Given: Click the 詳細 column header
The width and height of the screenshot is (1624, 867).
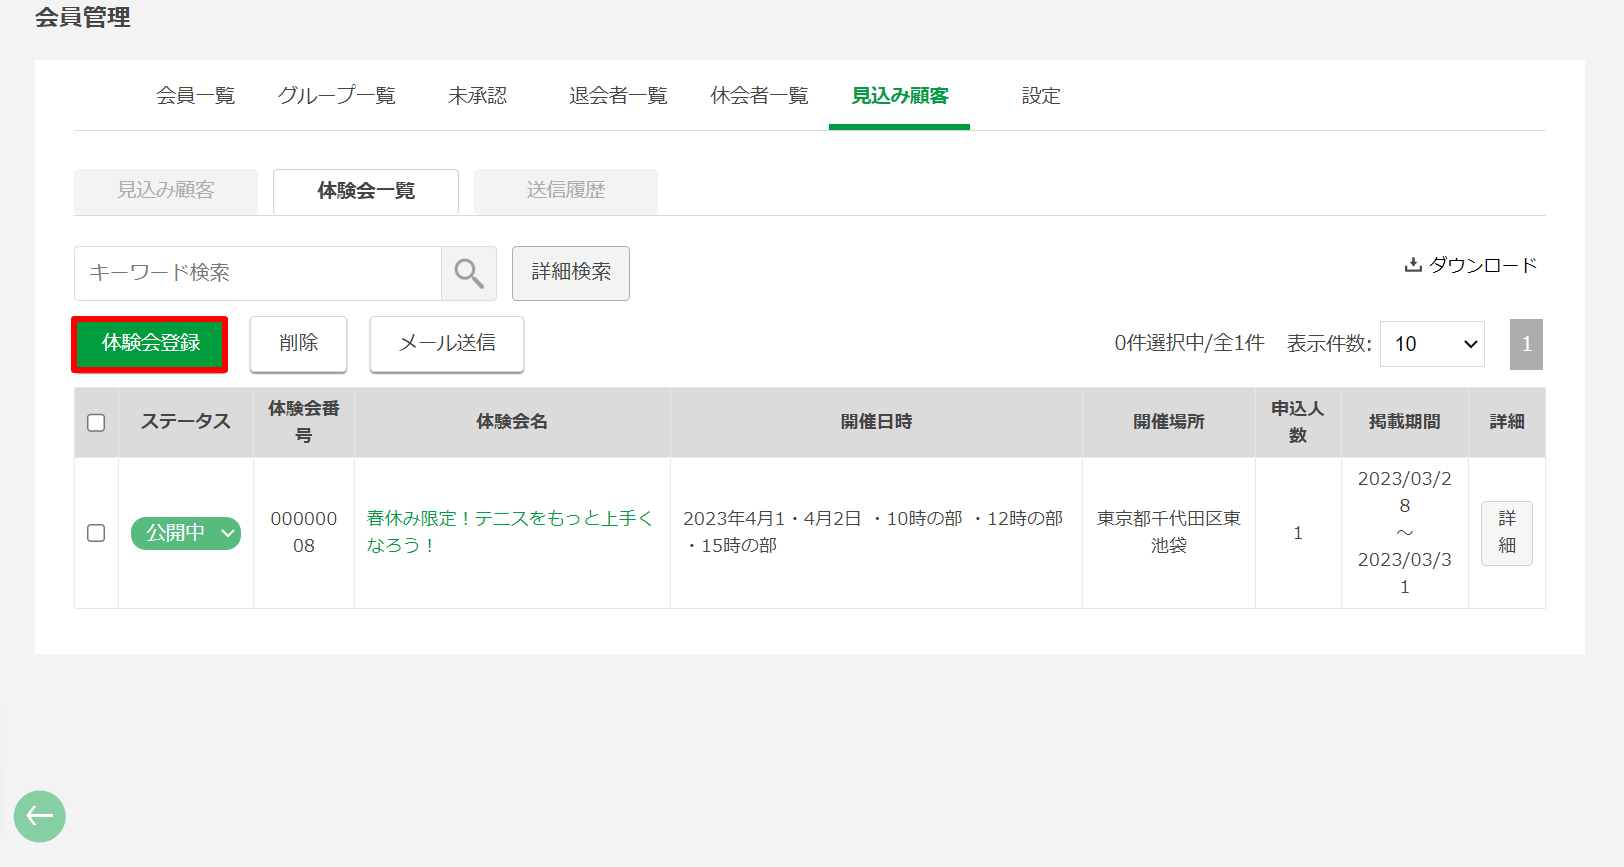Looking at the screenshot, I should (x=1507, y=422).
